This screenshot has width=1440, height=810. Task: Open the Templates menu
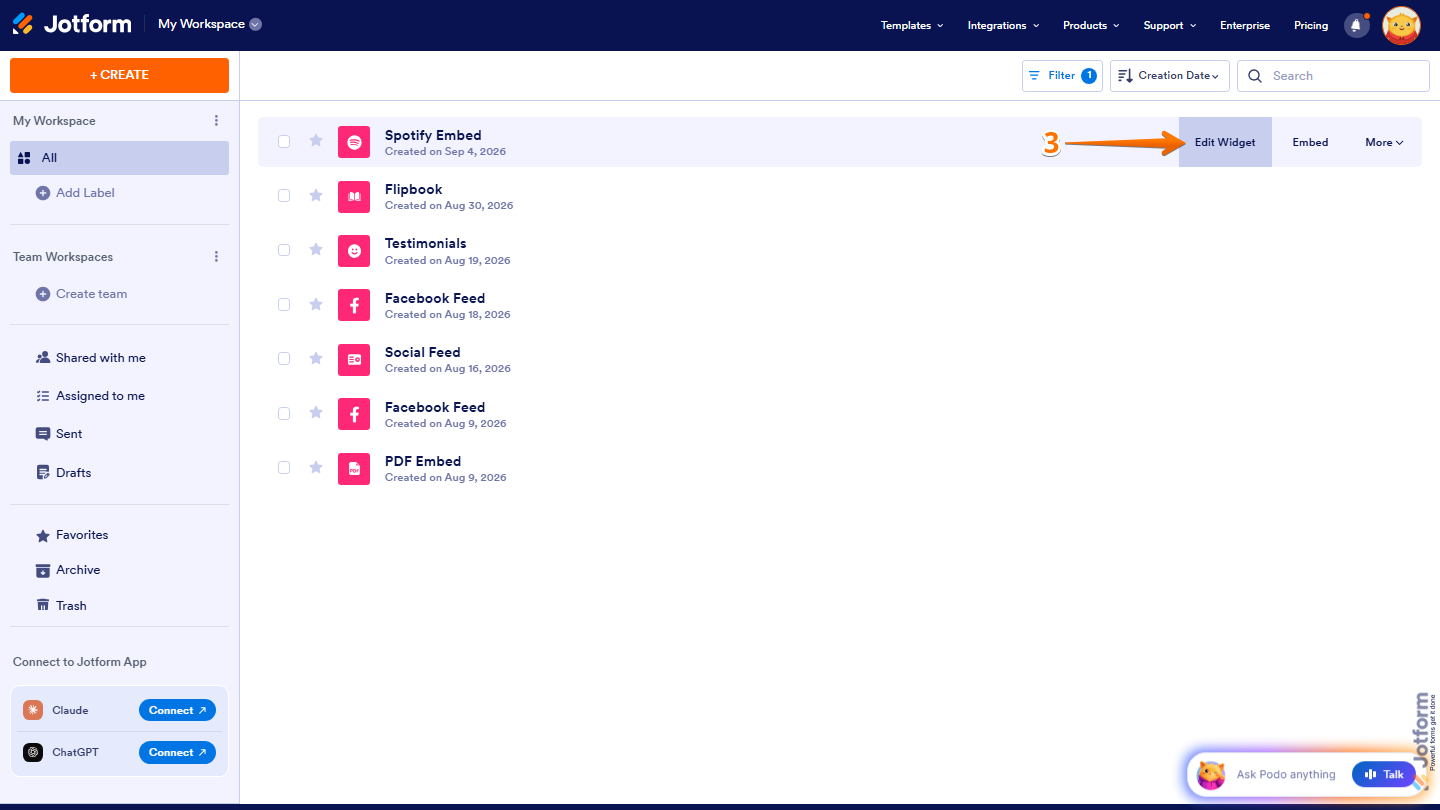point(912,26)
